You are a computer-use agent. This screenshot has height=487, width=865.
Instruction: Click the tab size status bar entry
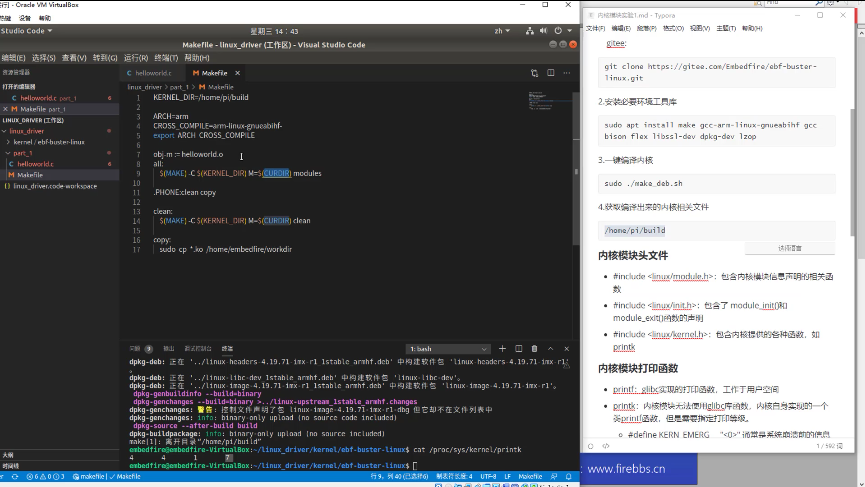[454, 477]
